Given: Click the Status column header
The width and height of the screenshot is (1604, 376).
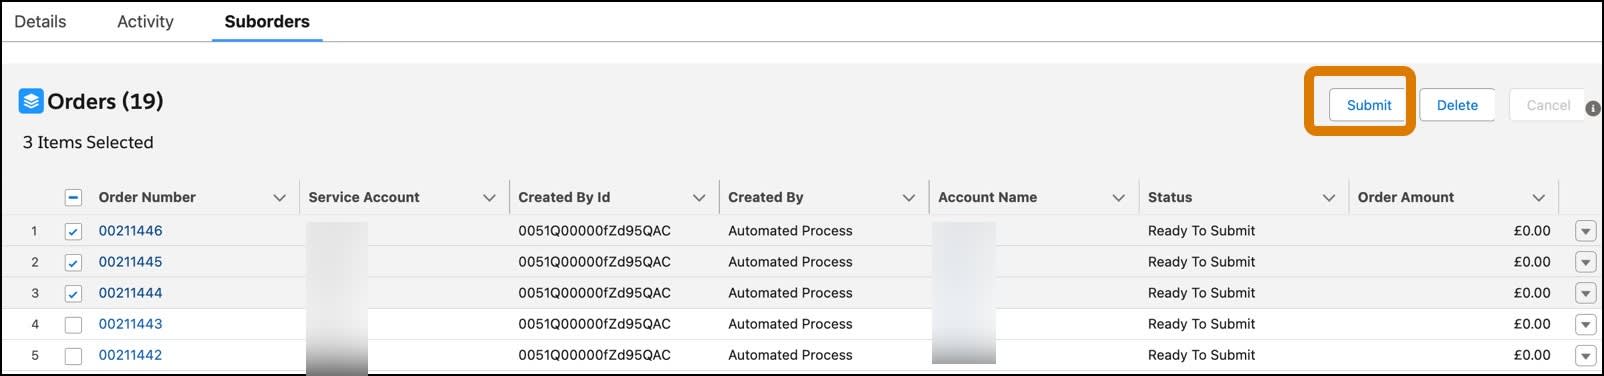Looking at the screenshot, I should pos(1170,198).
